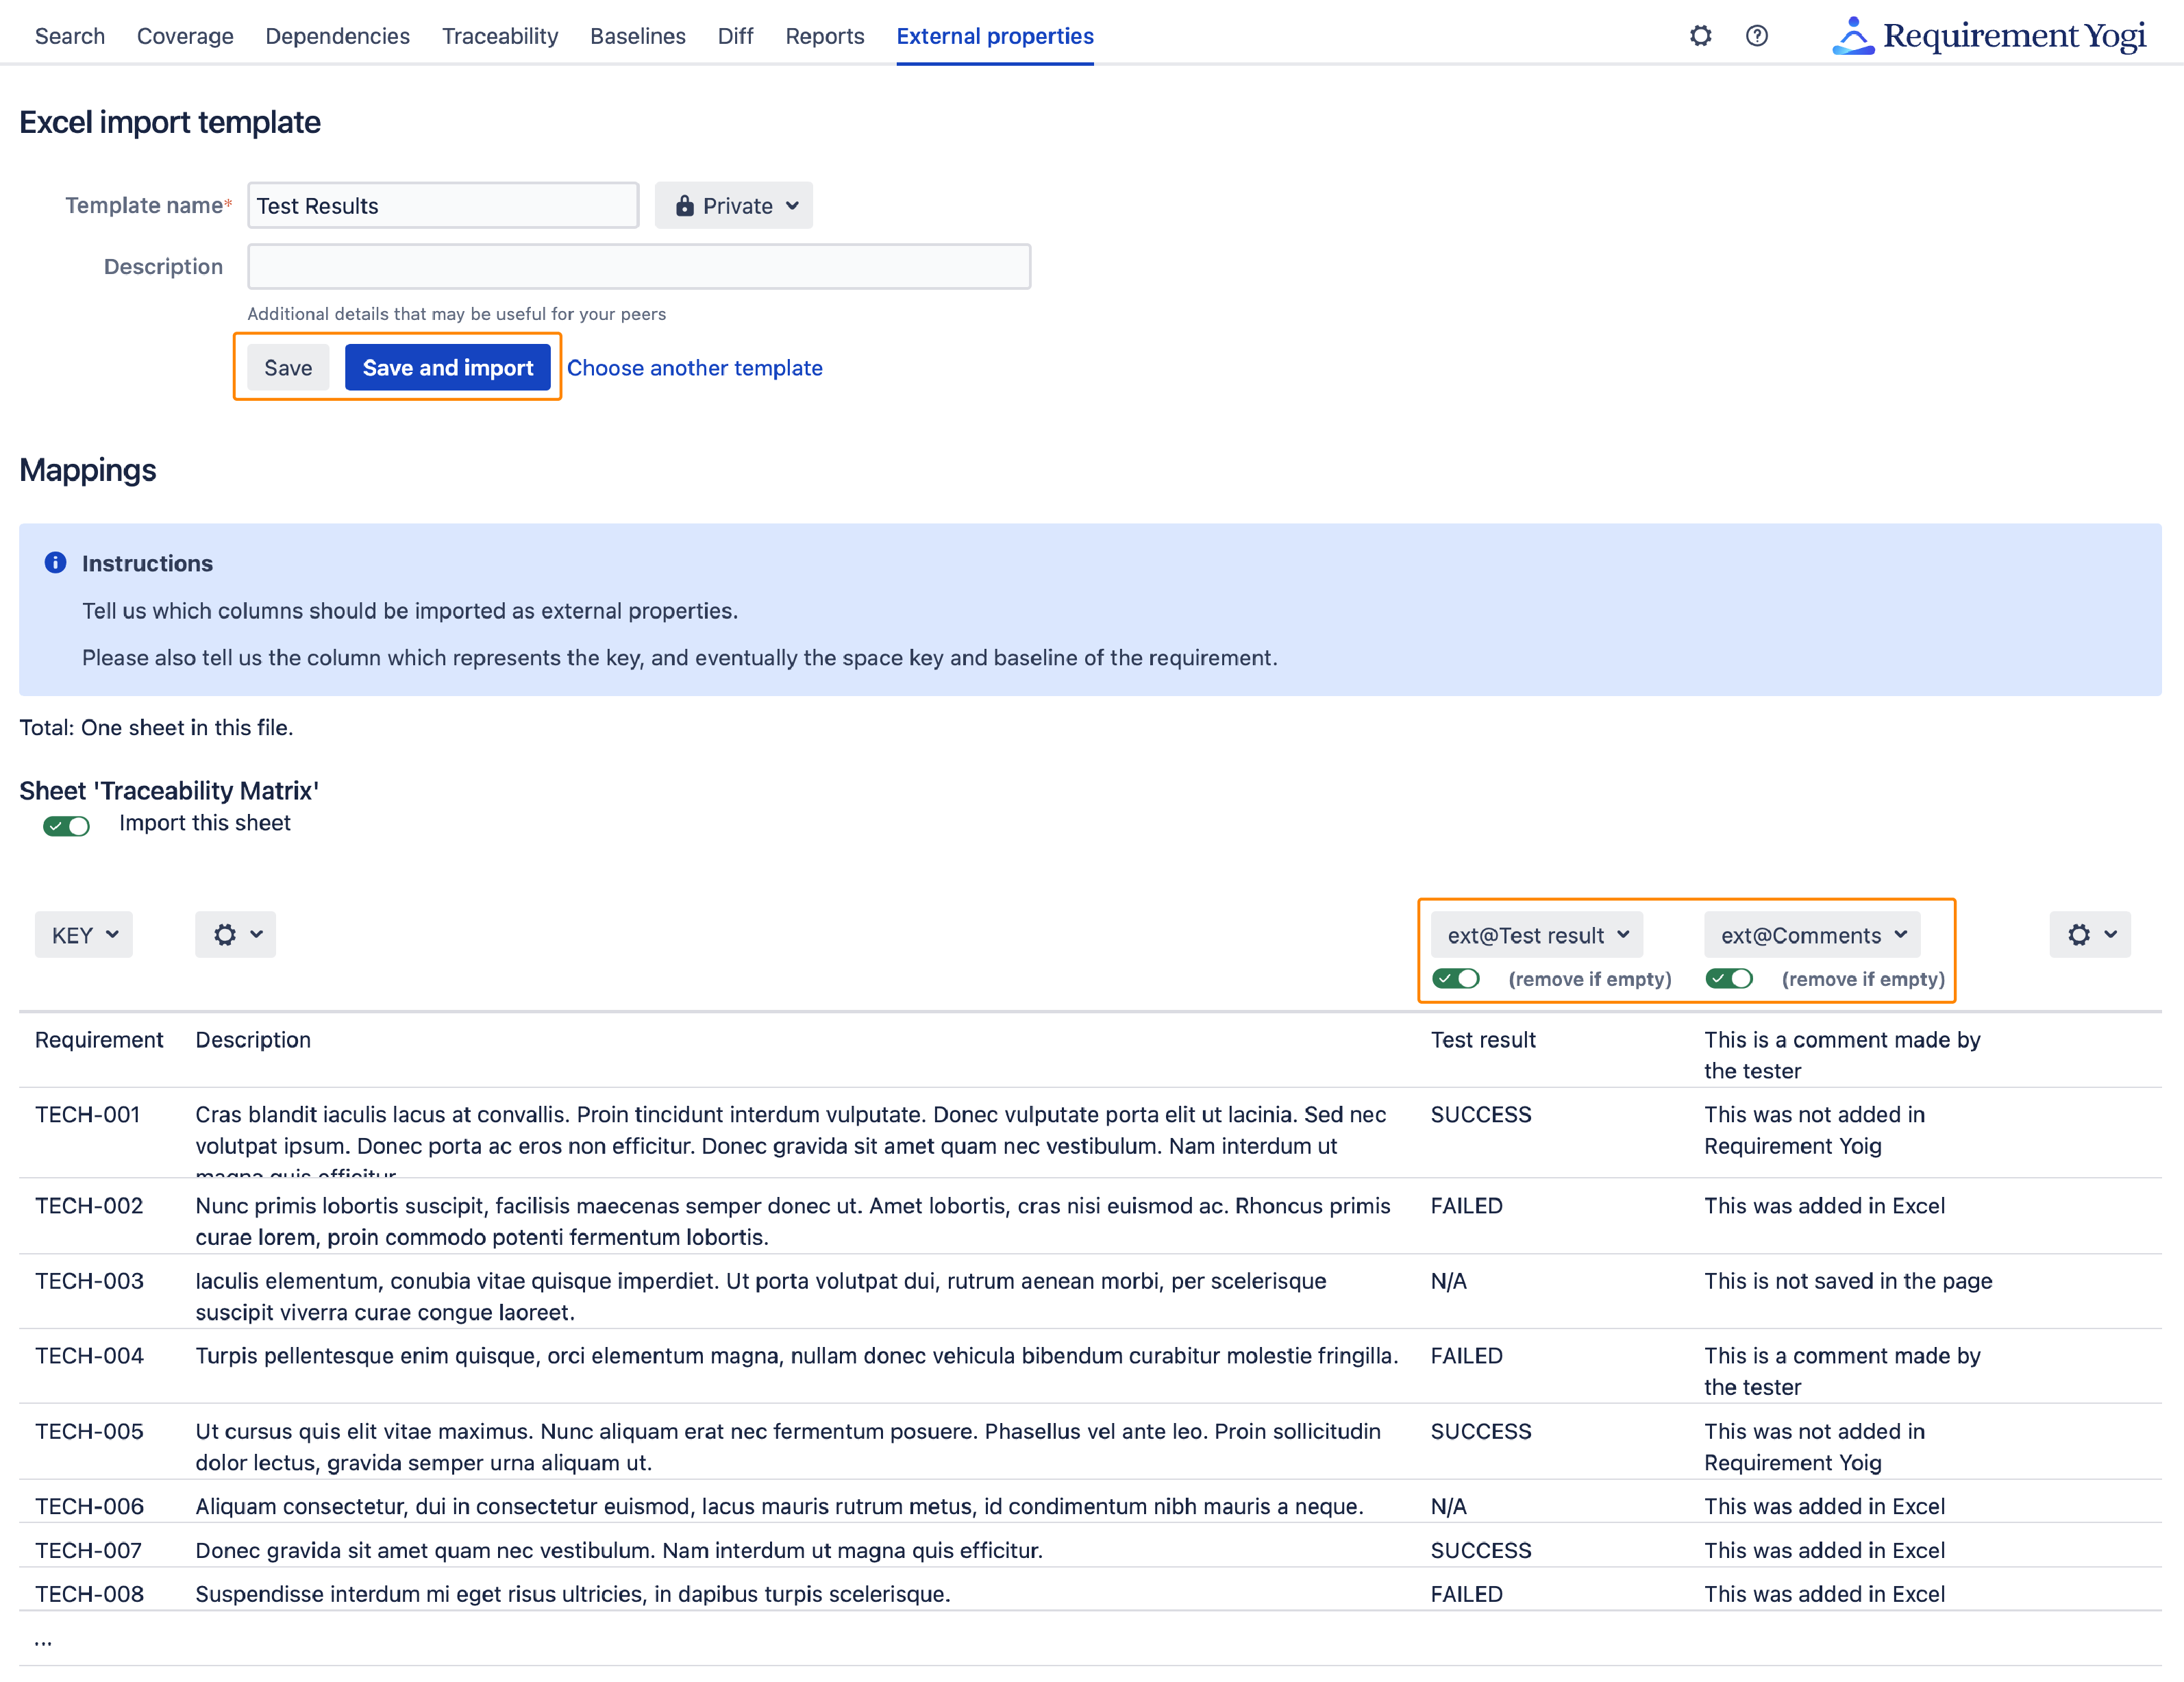This screenshot has width=2184, height=1682.
Task: Open the settings gear in top bar
Action: point(1700,36)
